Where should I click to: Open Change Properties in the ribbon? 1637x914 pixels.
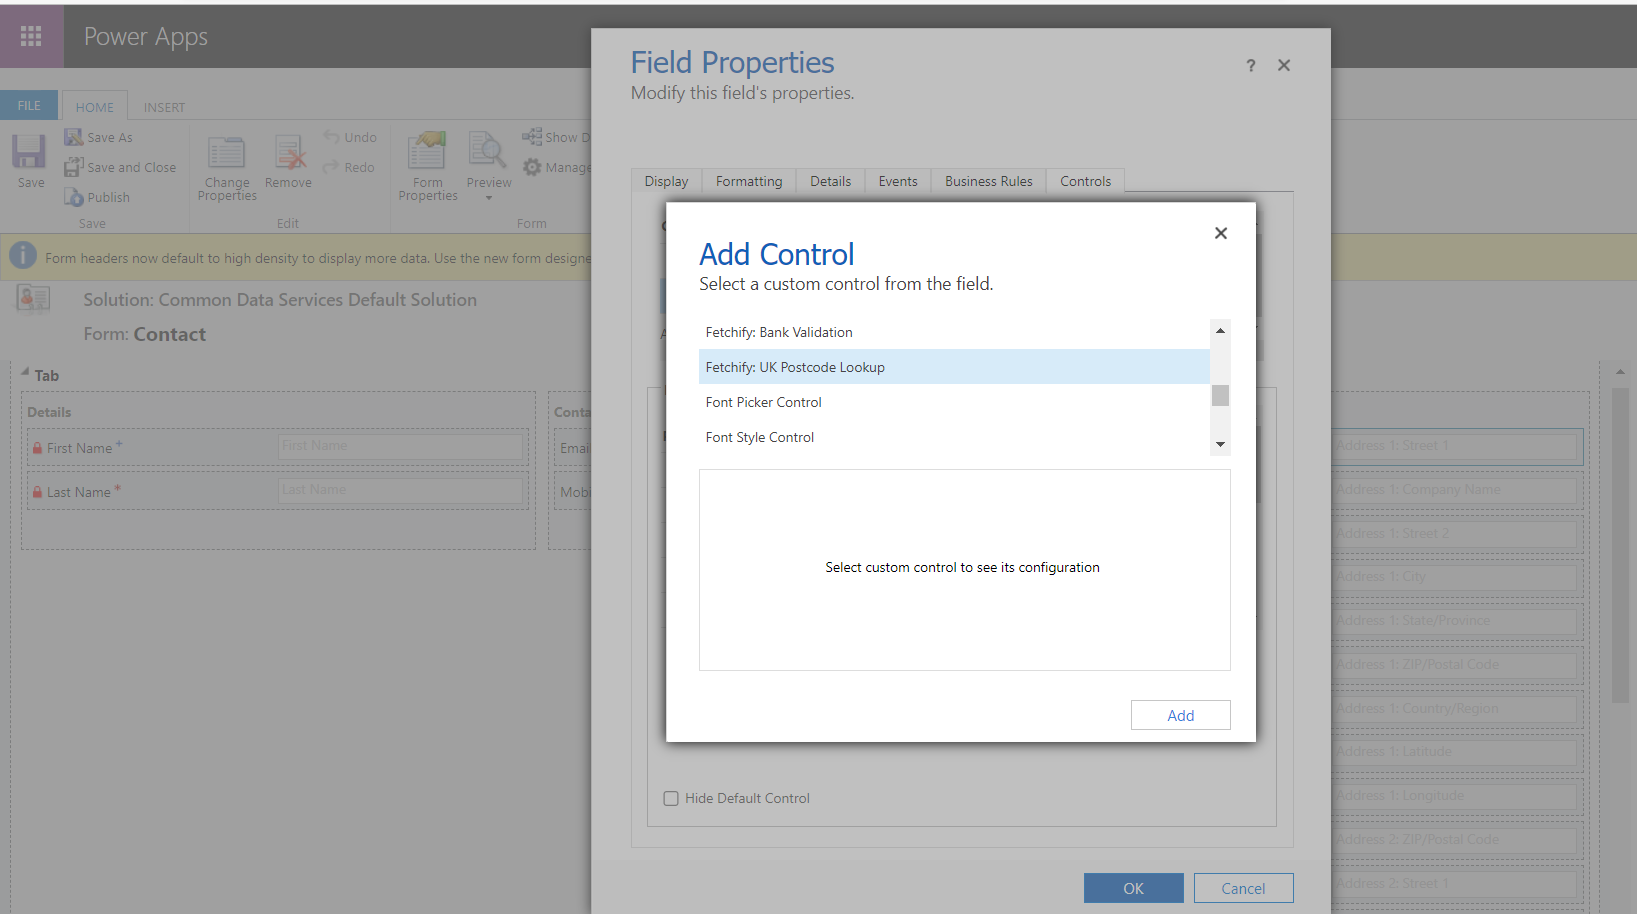click(227, 168)
